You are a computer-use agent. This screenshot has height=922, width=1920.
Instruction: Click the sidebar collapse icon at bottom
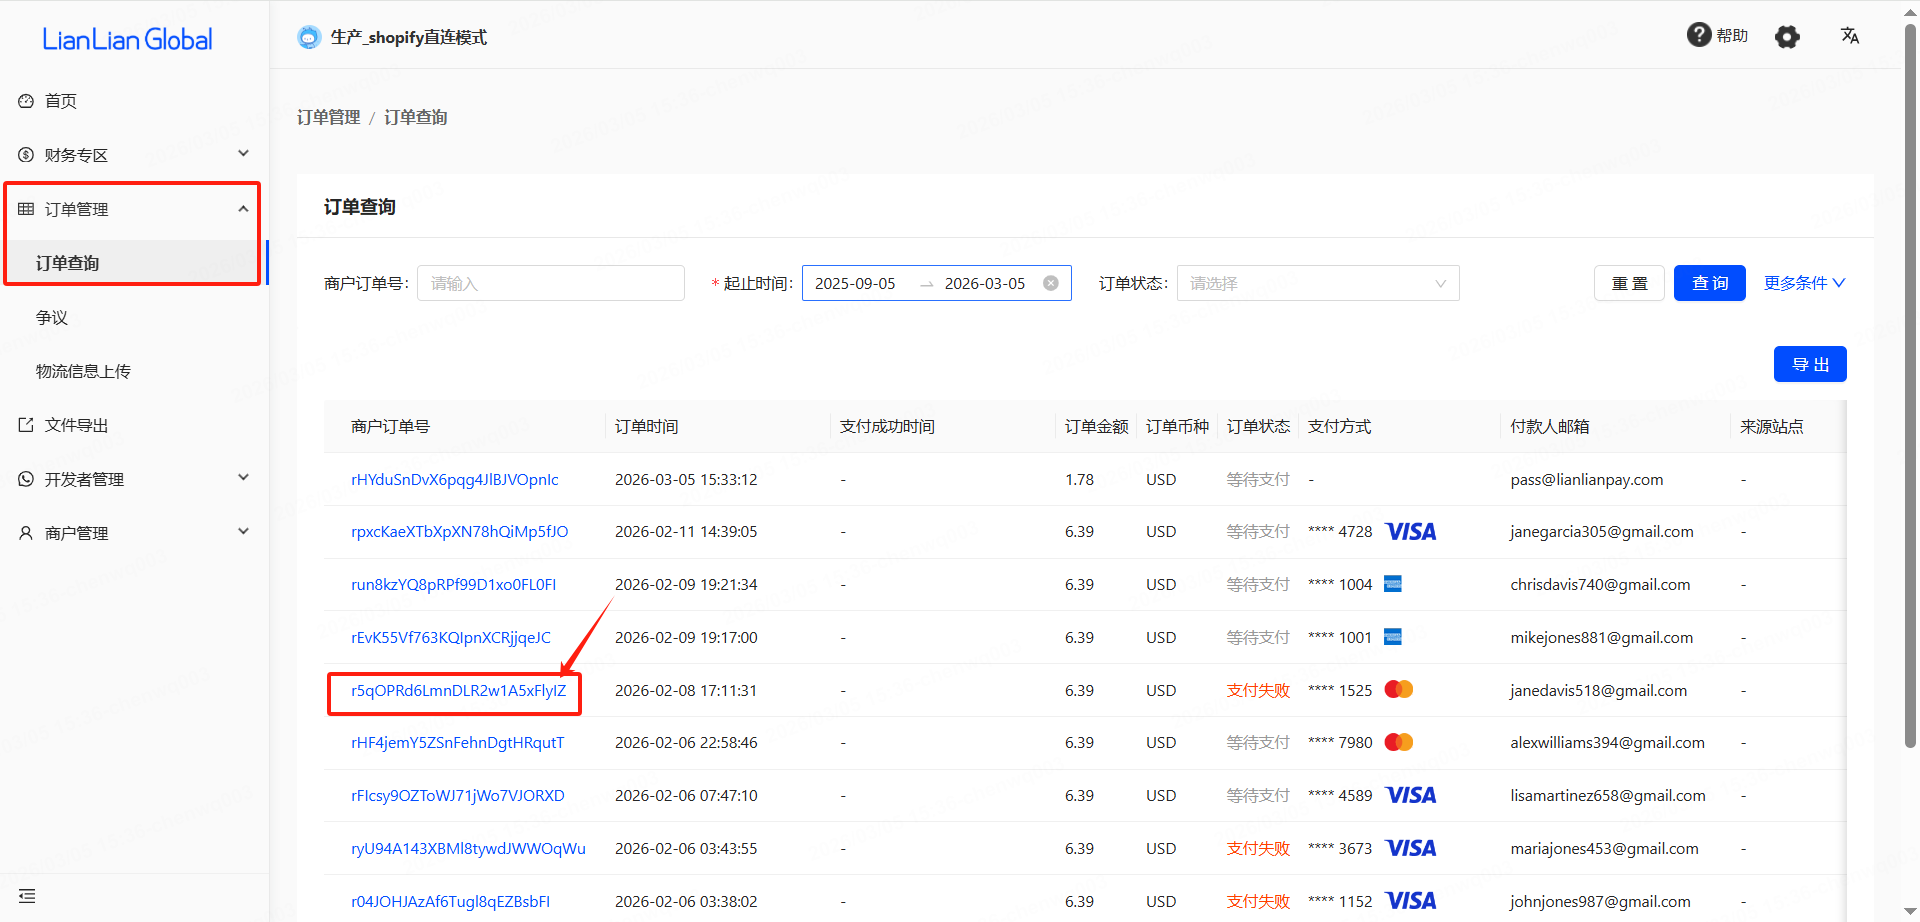tap(27, 896)
